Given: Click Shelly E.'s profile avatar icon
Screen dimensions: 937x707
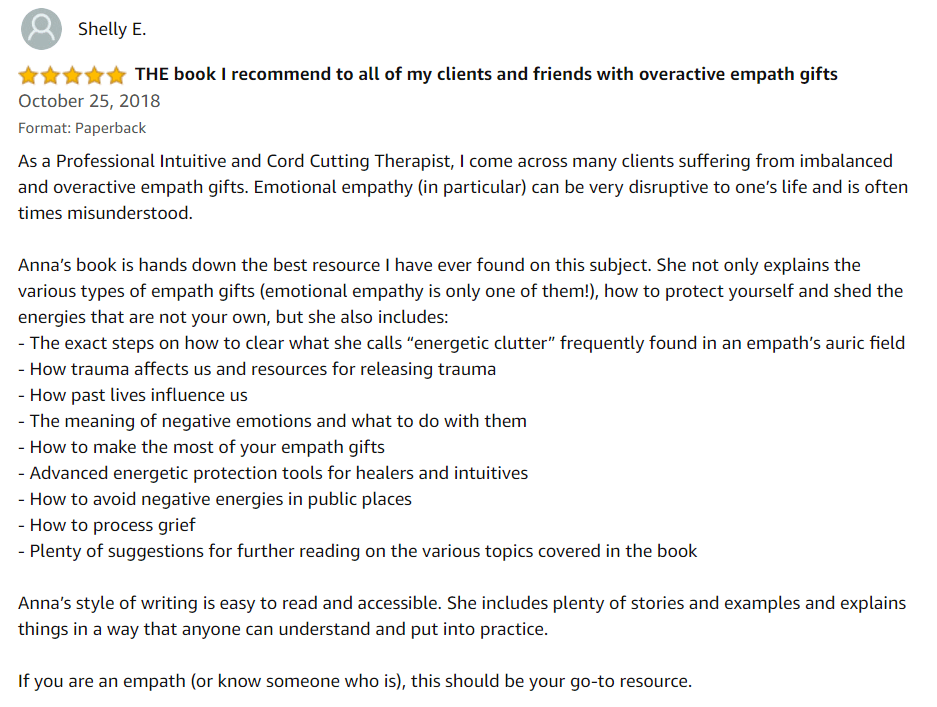Looking at the screenshot, I should [41, 29].
